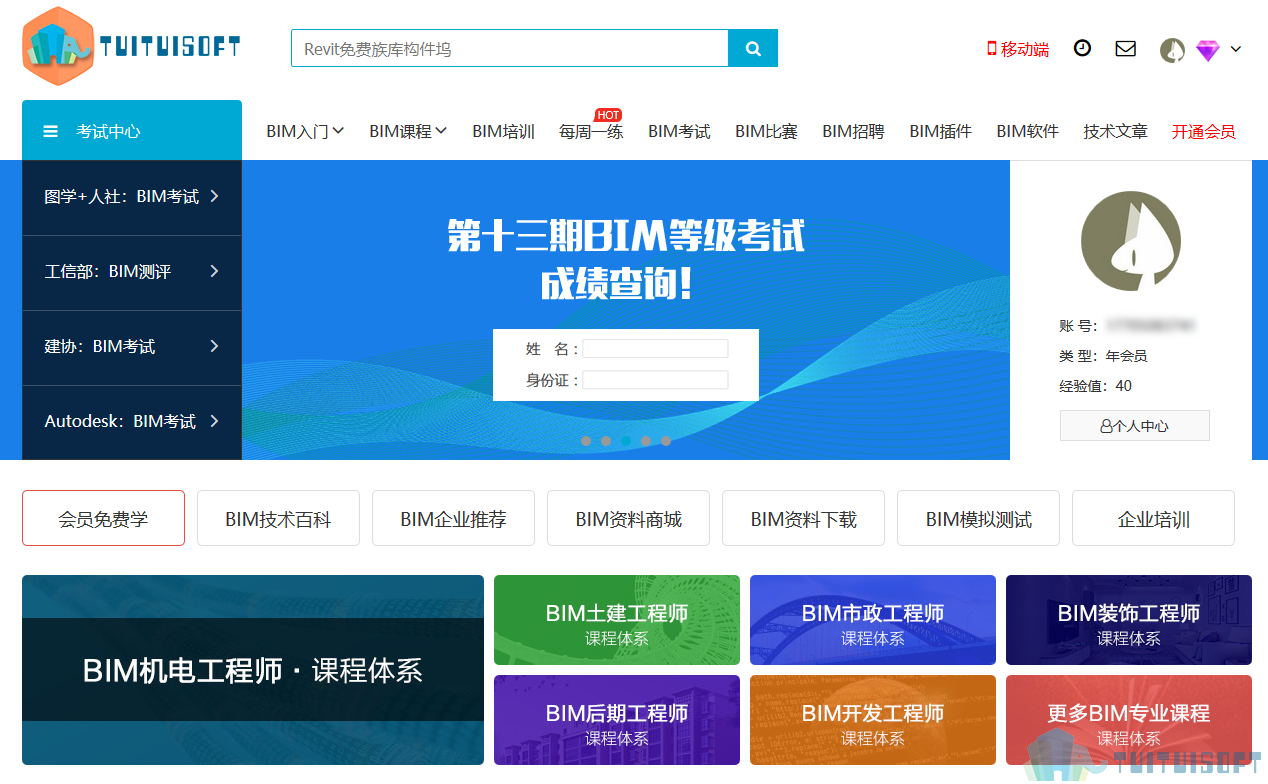The image size is (1268, 784).
Task: Open the BIM考试 menu item
Action: [x=679, y=131]
